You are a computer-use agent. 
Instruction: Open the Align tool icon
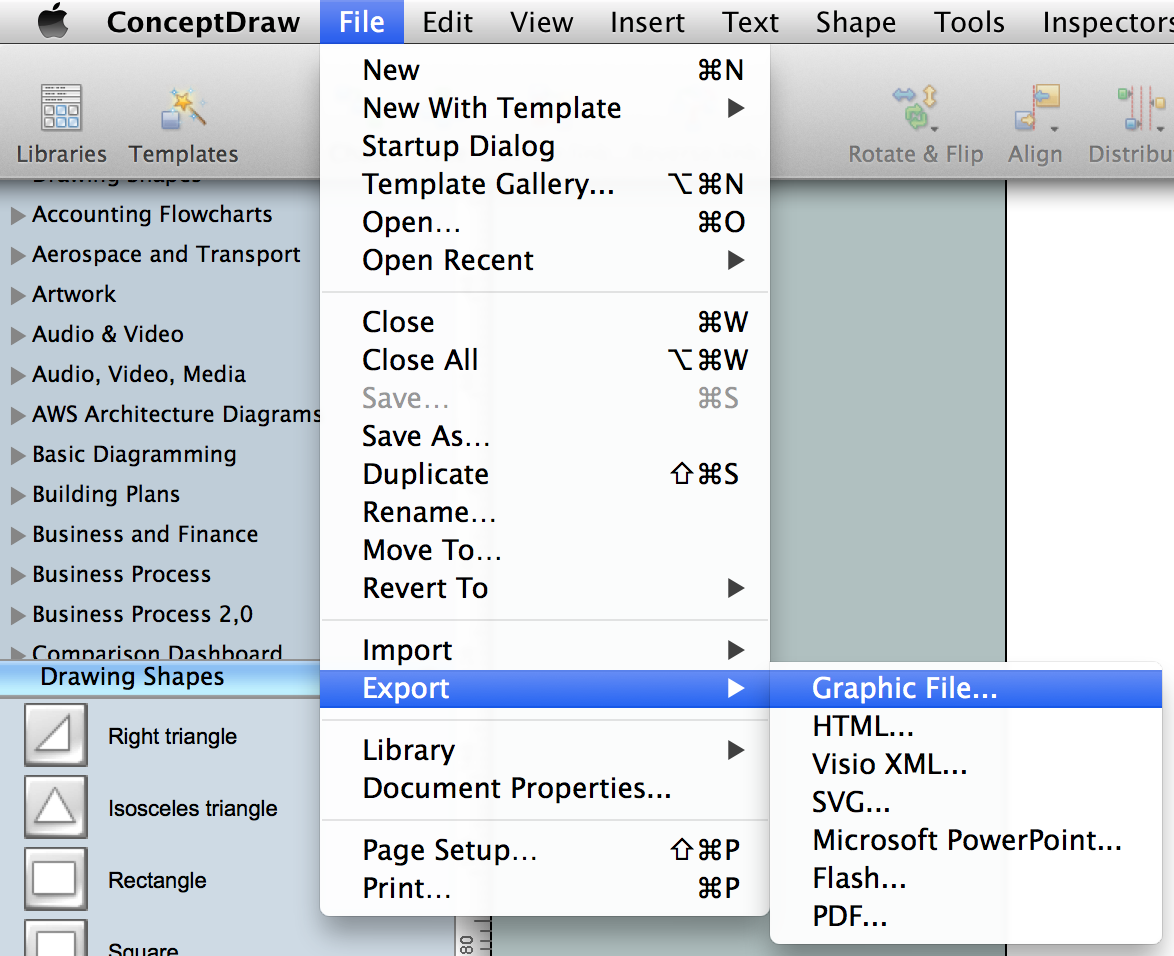pyautogui.click(x=1037, y=109)
